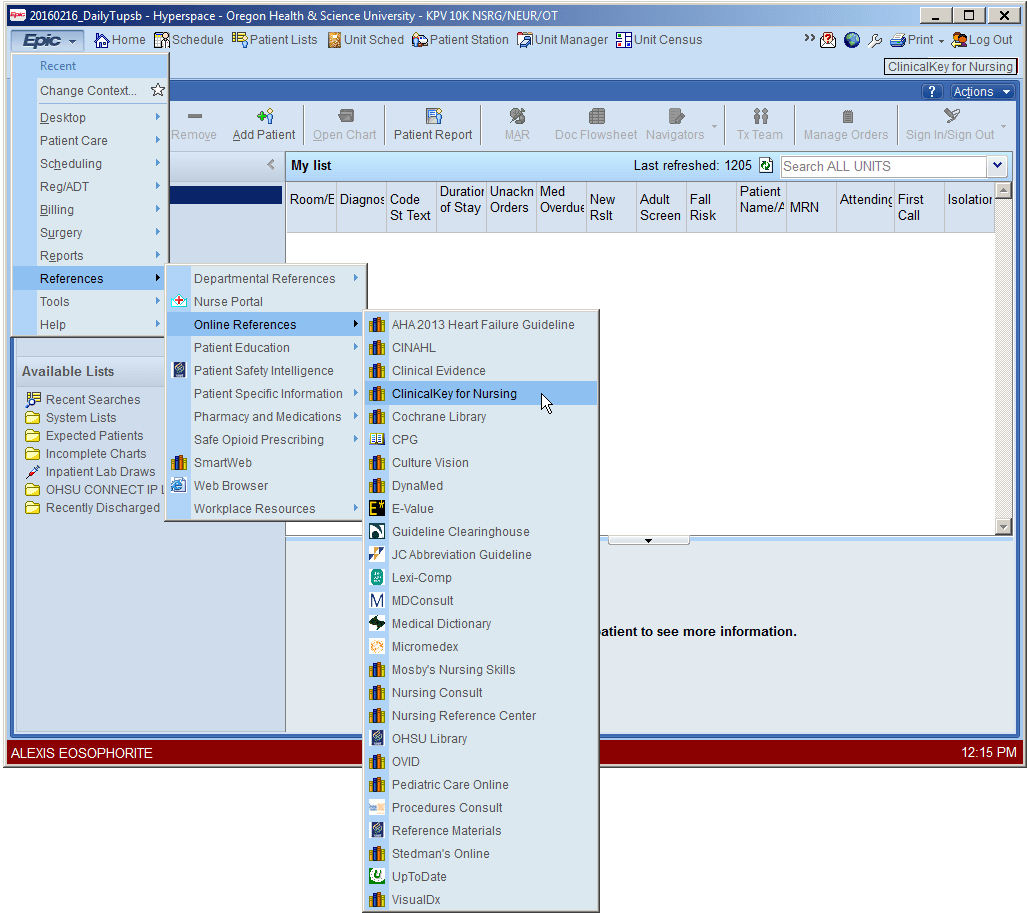Launch Micromedex
The width and height of the screenshot is (1027, 913).
pyautogui.click(x=481, y=647)
